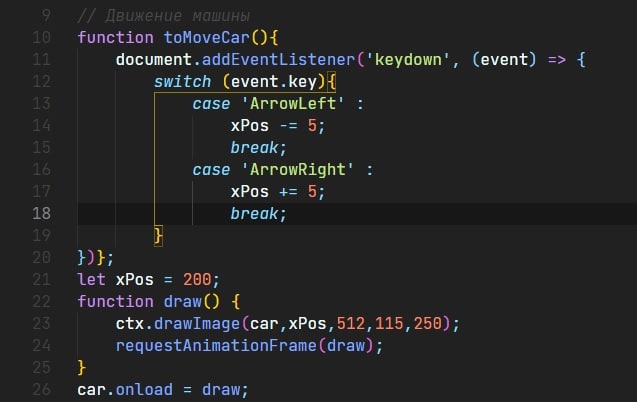The height and width of the screenshot is (402, 637).
Task: Click the drawImage method call
Action: click(x=197, y=324)
